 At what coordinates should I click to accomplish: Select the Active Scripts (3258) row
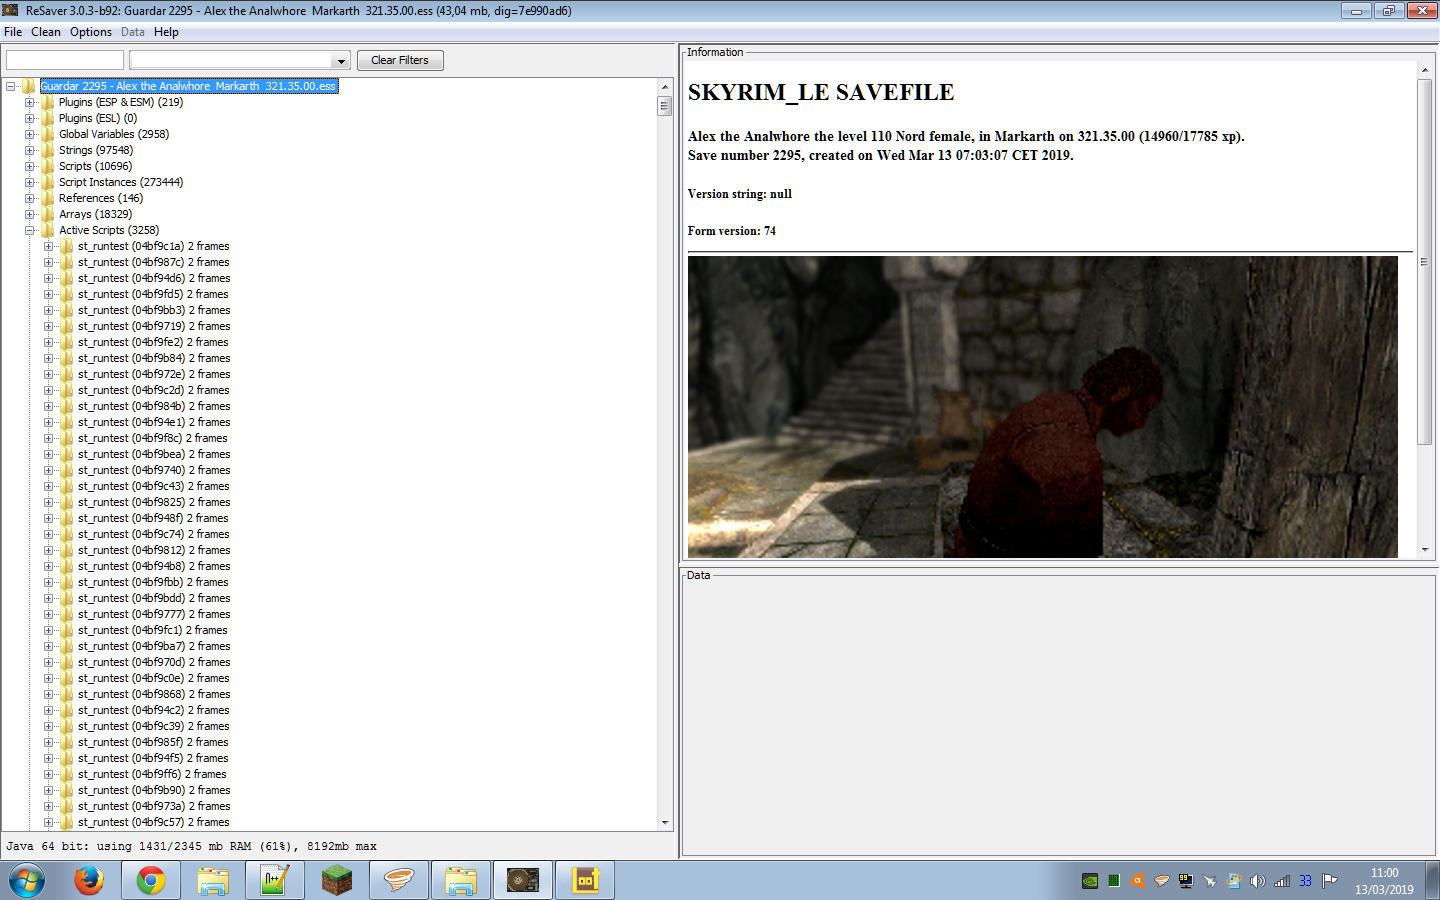tap(108, 230)
